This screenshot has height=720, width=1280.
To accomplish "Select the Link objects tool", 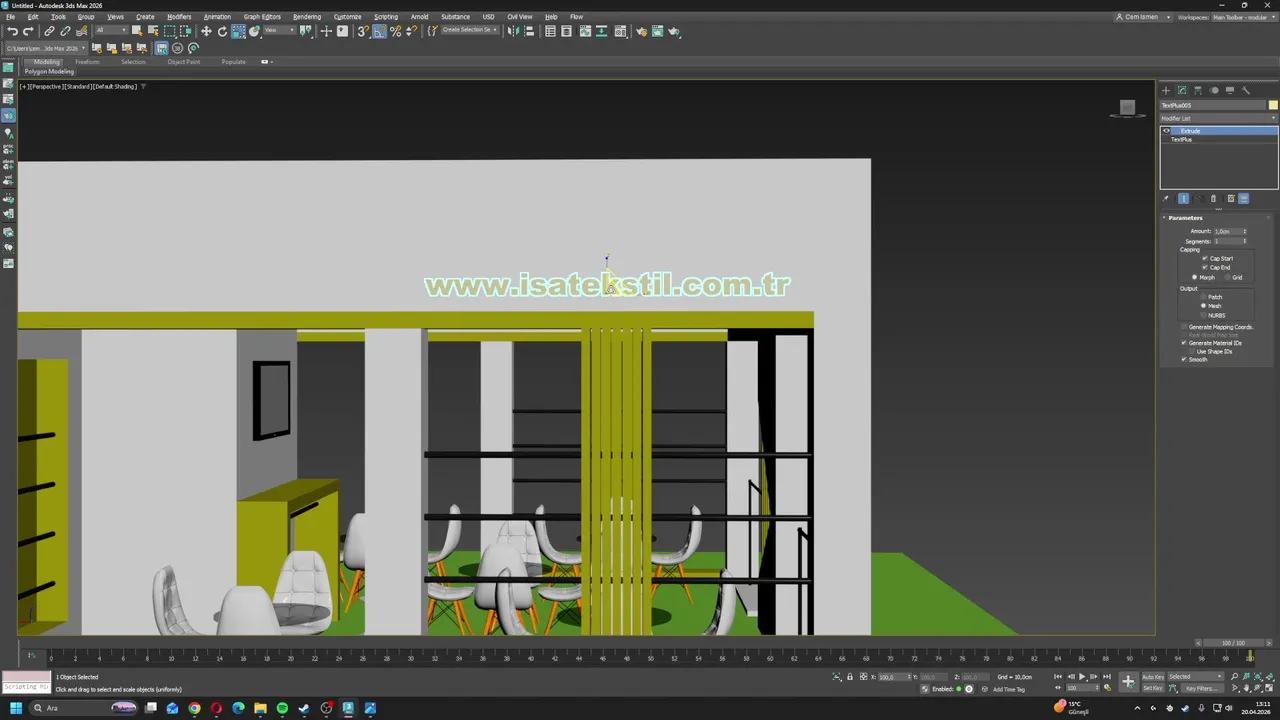I will 49,31.
